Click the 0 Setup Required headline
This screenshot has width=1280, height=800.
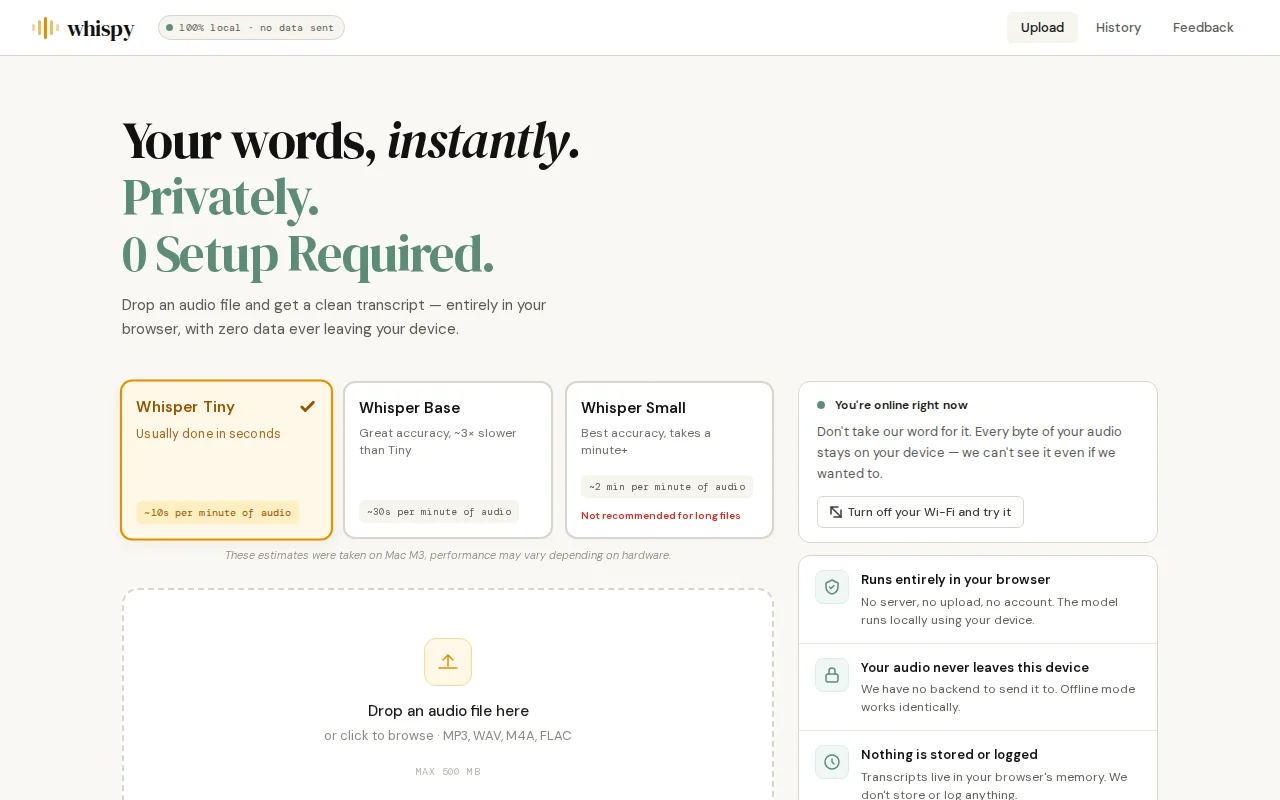pos(308,254)
